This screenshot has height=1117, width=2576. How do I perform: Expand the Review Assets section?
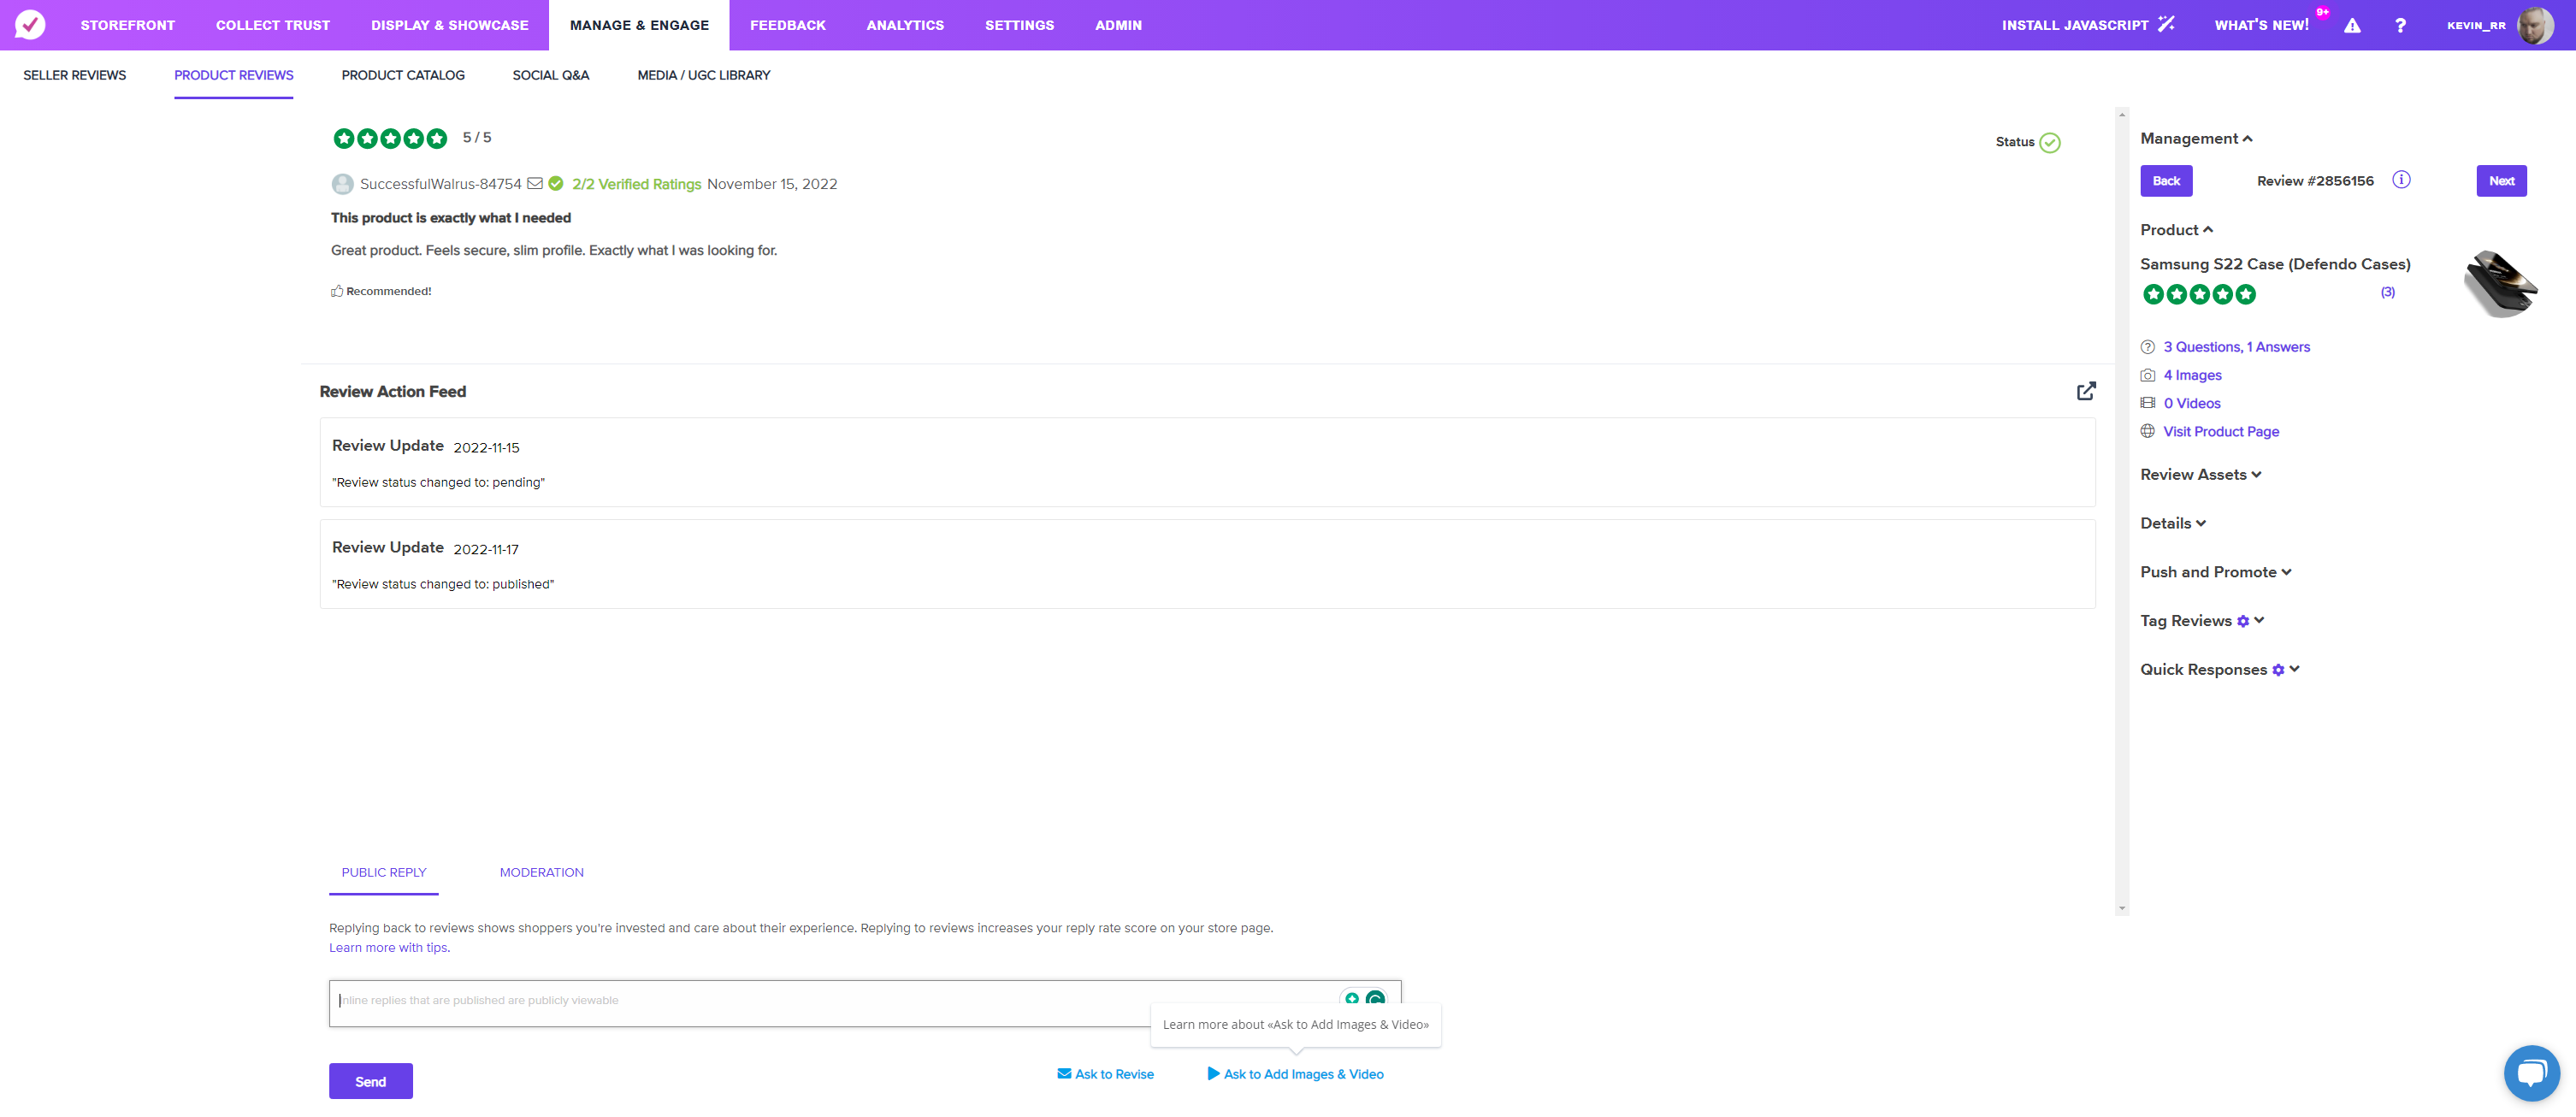tap(2200, 474)
